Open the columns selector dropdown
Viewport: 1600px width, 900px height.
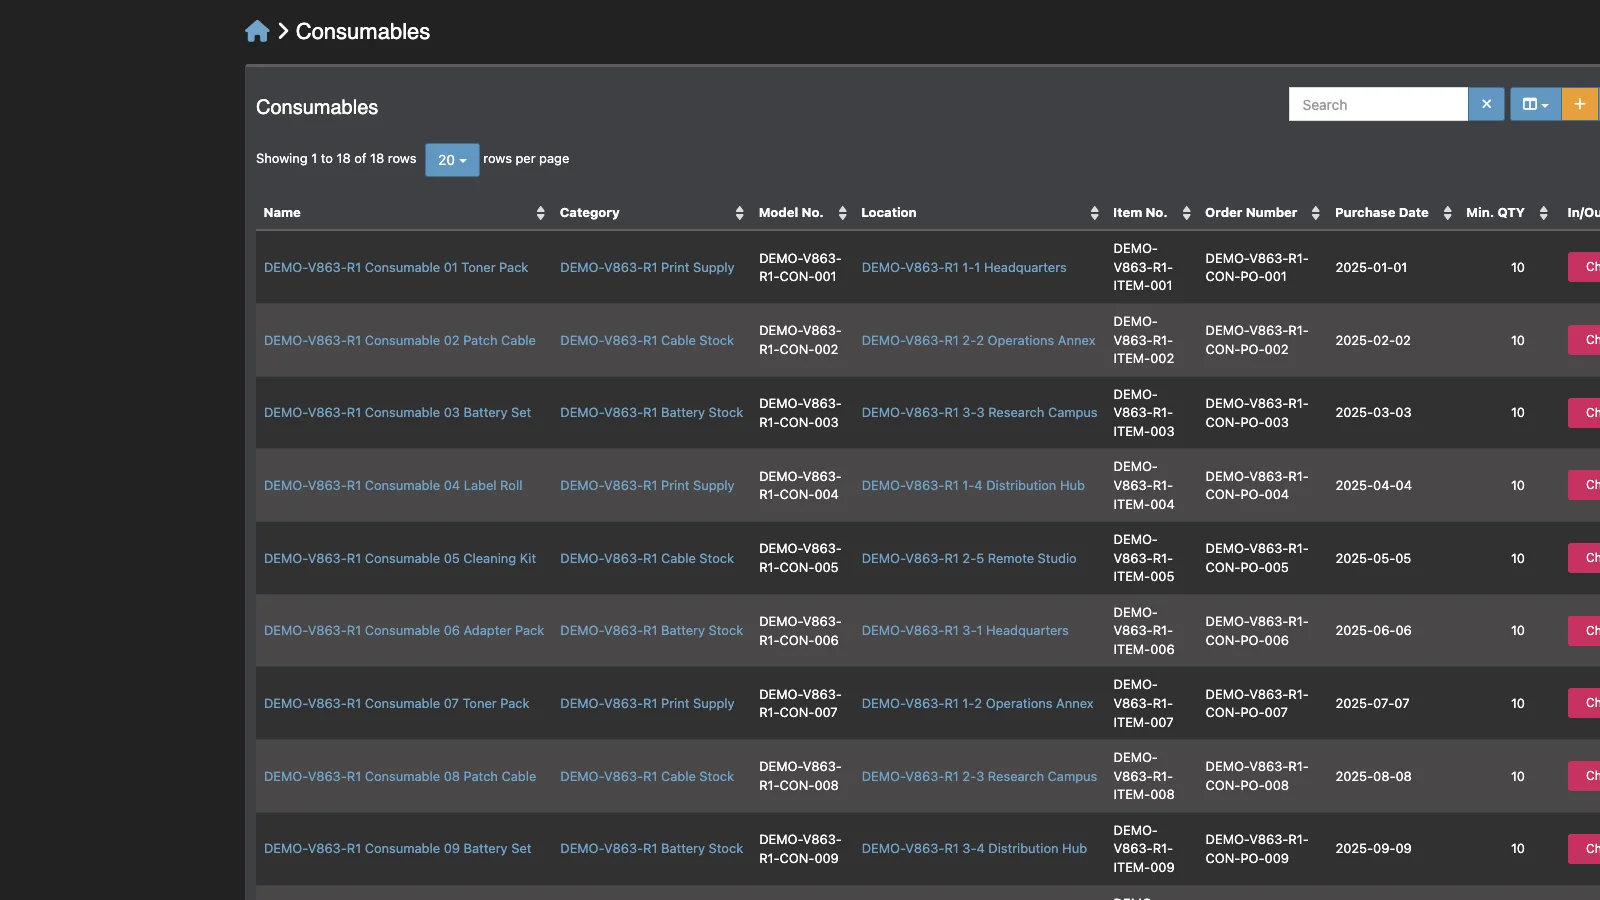[1535, 104]
